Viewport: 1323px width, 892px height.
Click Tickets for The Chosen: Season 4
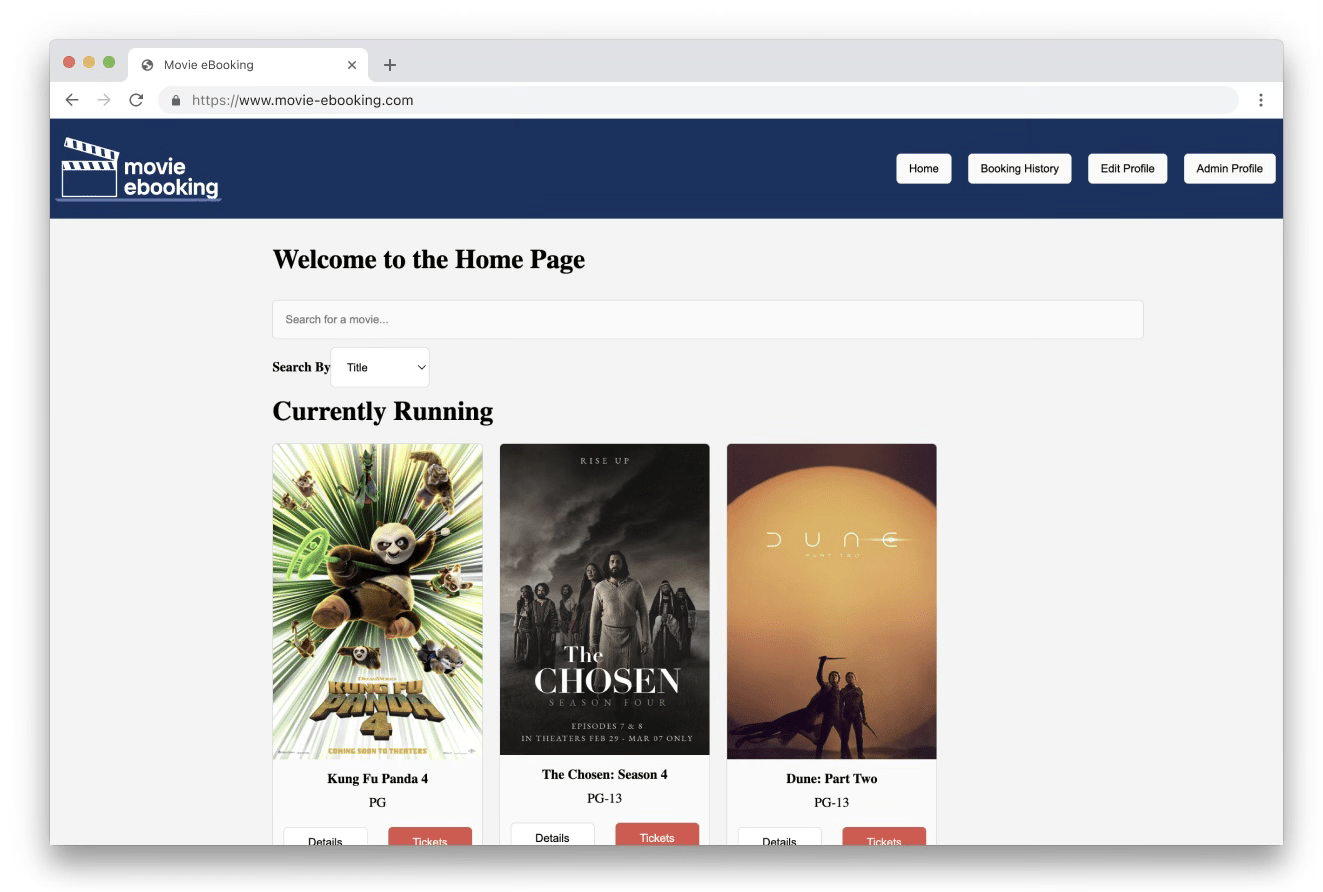tap(657, 836)
